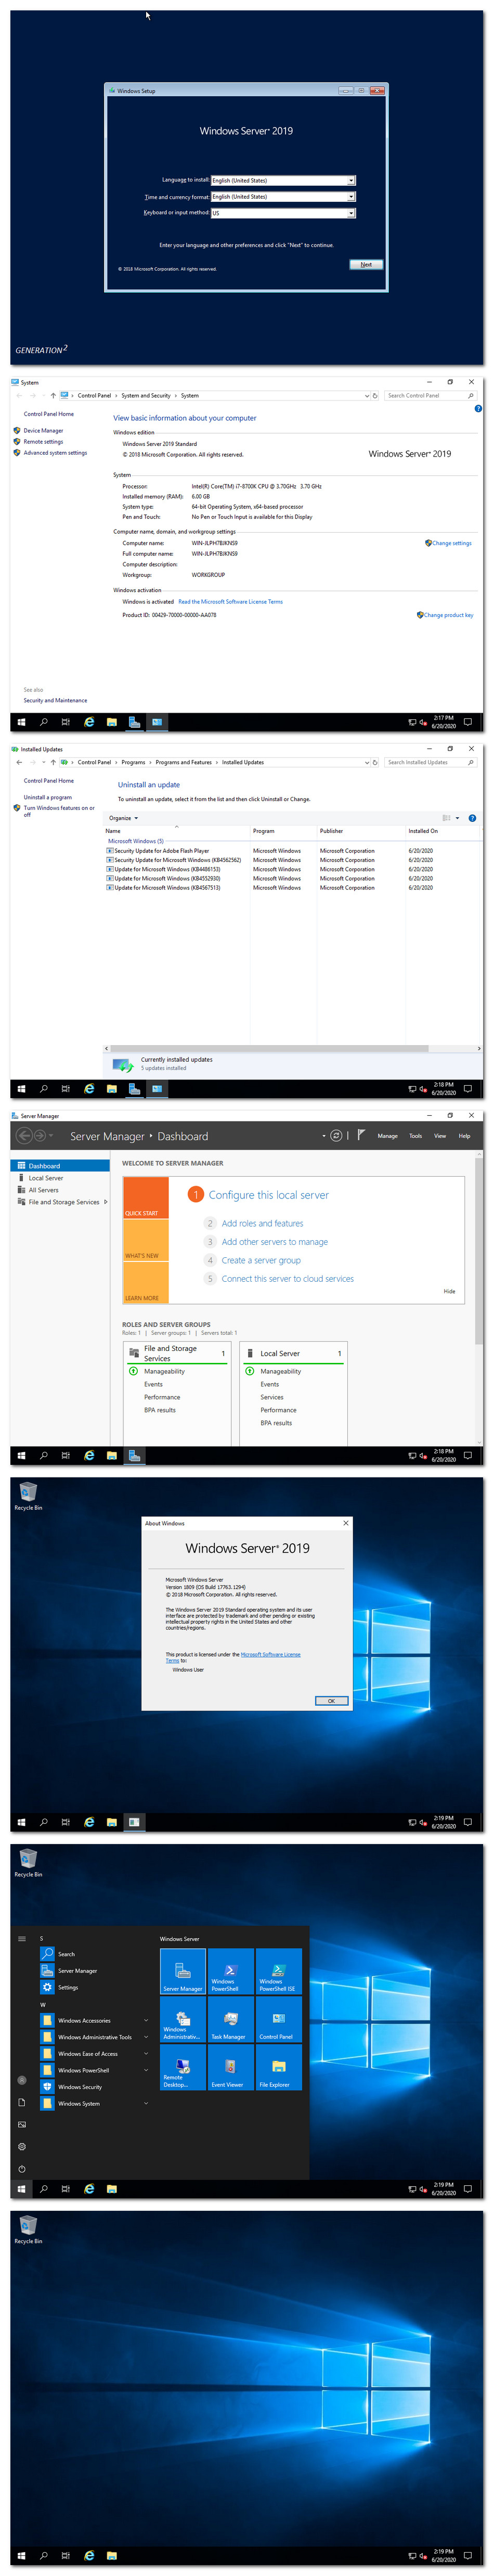494x2576 pixels.
Task: Open the Server Manager tile in Start menu
Action: (183, 1971)
